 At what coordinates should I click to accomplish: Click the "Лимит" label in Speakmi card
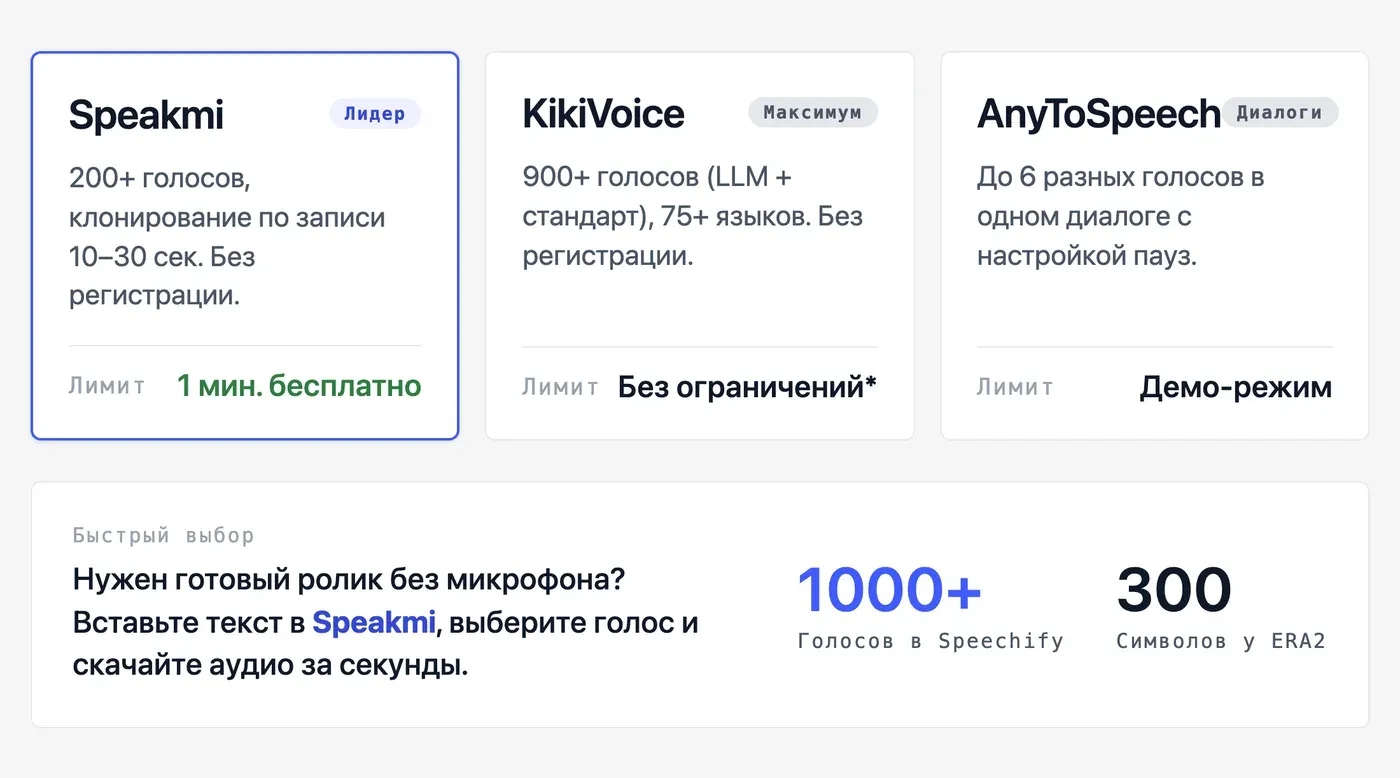[107, 386]
